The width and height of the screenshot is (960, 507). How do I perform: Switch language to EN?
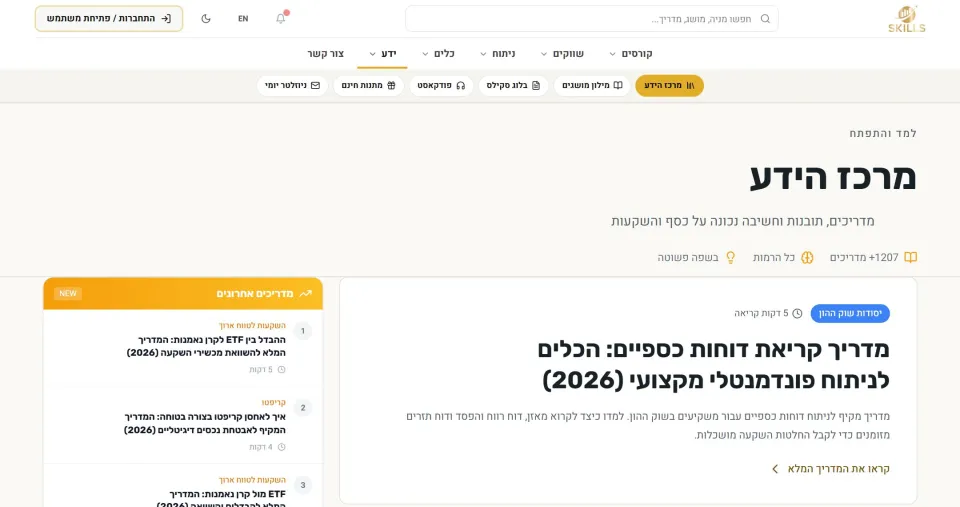point(243,19)
